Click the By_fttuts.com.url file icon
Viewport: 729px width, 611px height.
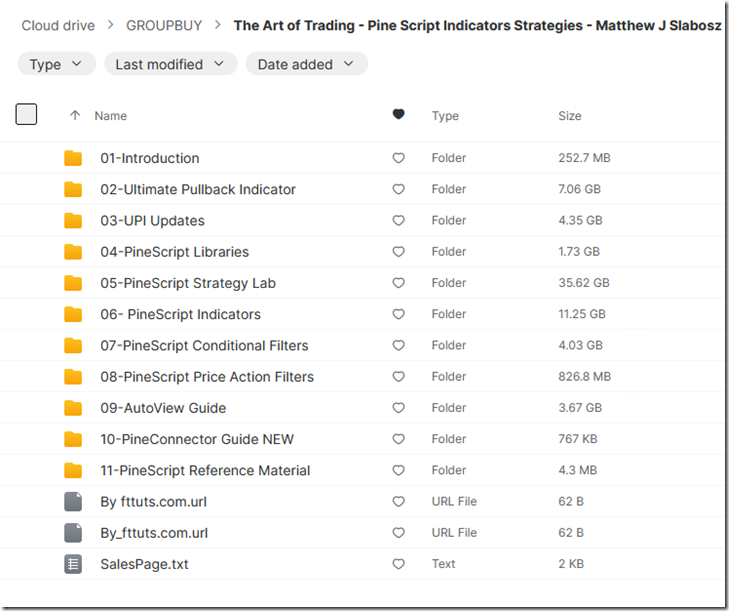(x=73, y=532)
